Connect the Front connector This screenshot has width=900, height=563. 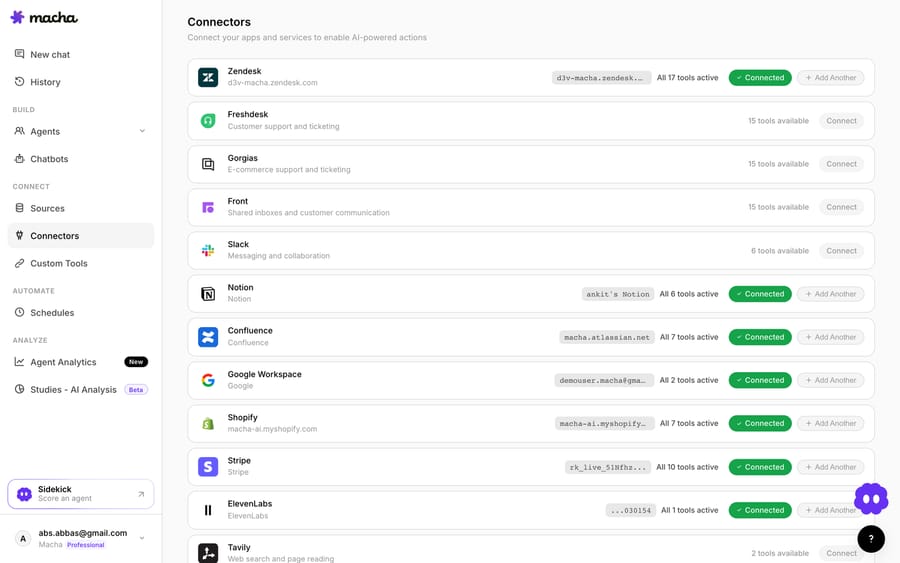coord(841,207)
